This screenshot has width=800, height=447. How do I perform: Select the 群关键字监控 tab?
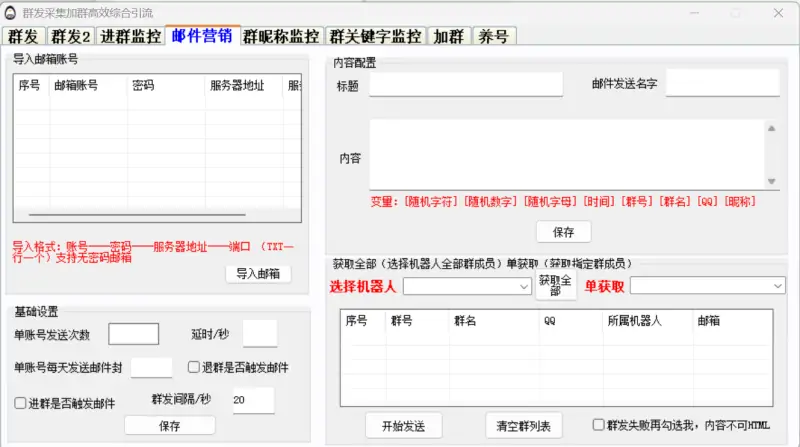click(x=376, y=37)
